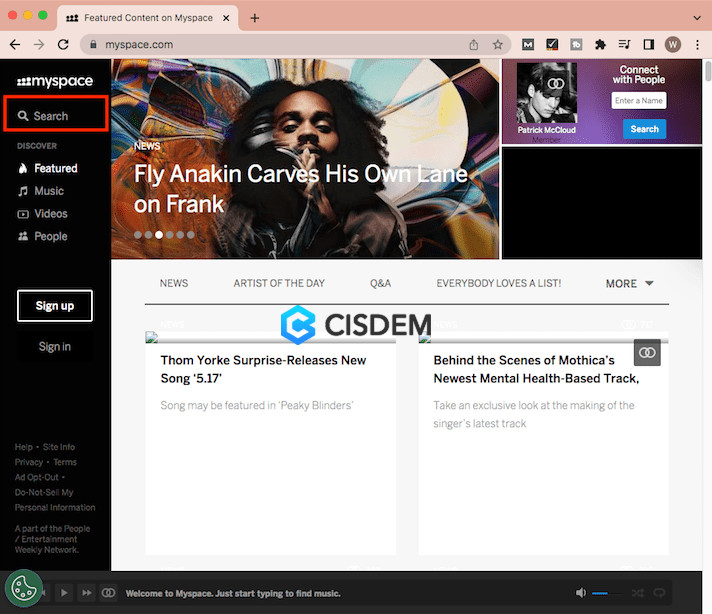This screenshot has height=614, width=712.
Task: Open the Ad Opt-Out link
Action: click(x=37, y=477)
